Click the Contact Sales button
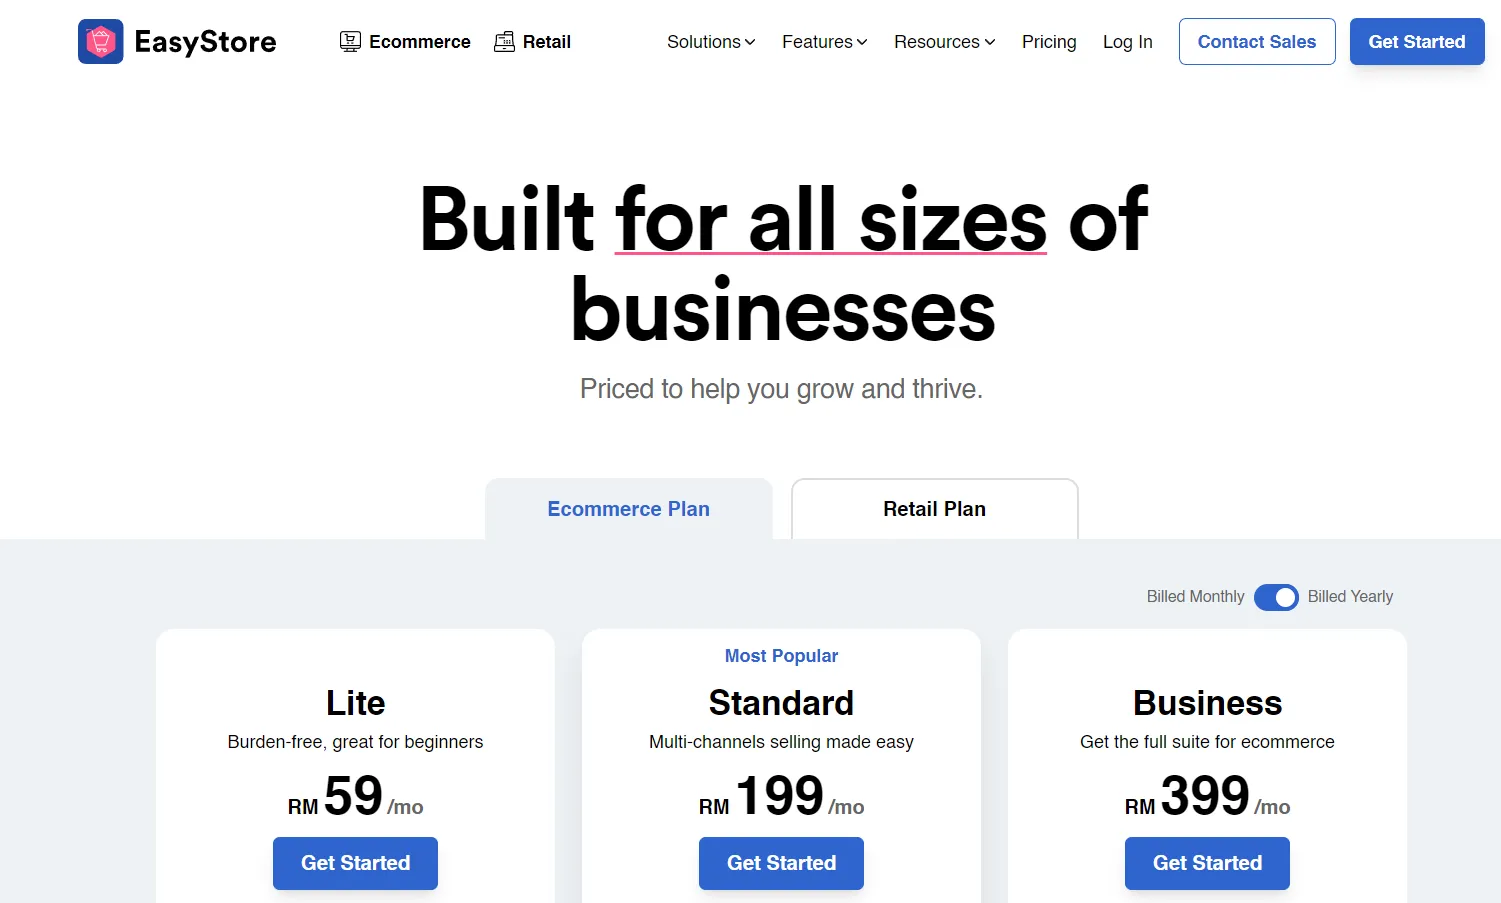This screenshot has width=1501, height=903. [x=1257, y=42]
